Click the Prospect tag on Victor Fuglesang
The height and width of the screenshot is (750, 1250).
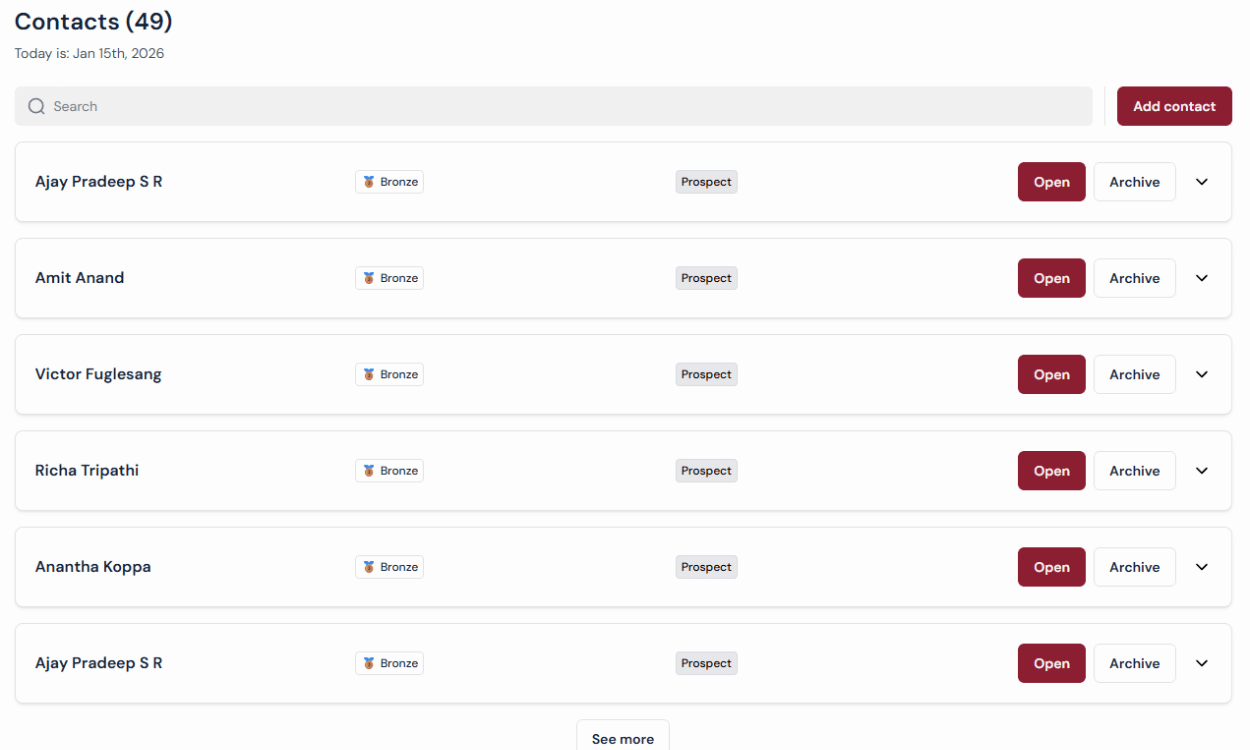(x=706, y=374)
